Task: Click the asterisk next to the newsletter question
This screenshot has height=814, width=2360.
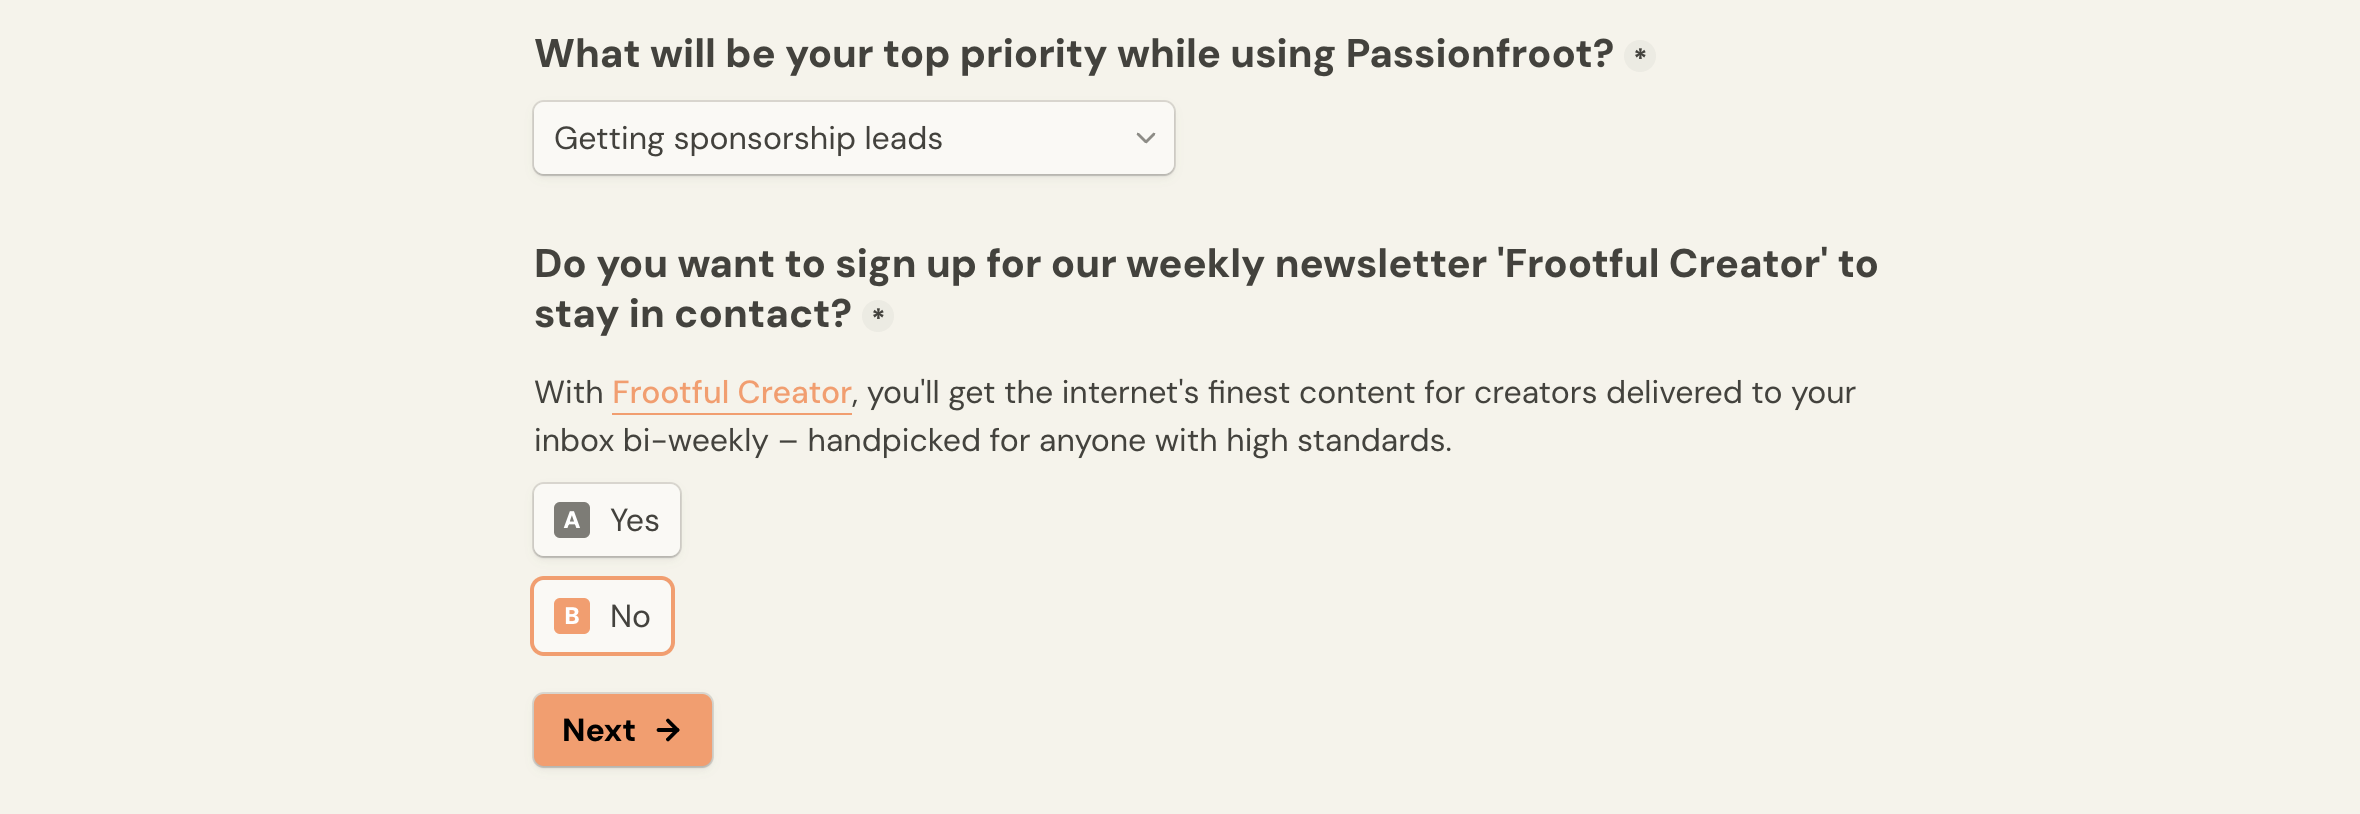Action: pos(877,317)
